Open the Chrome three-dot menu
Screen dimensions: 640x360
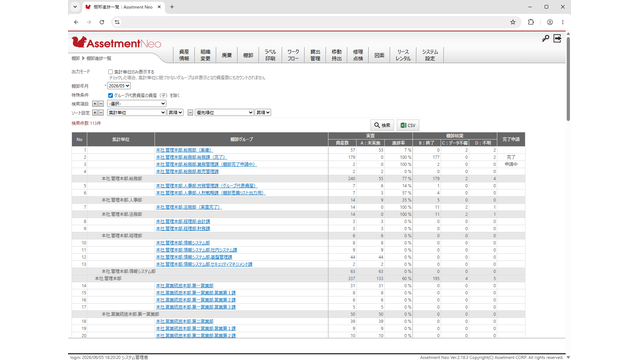click(x=562, y=22)
